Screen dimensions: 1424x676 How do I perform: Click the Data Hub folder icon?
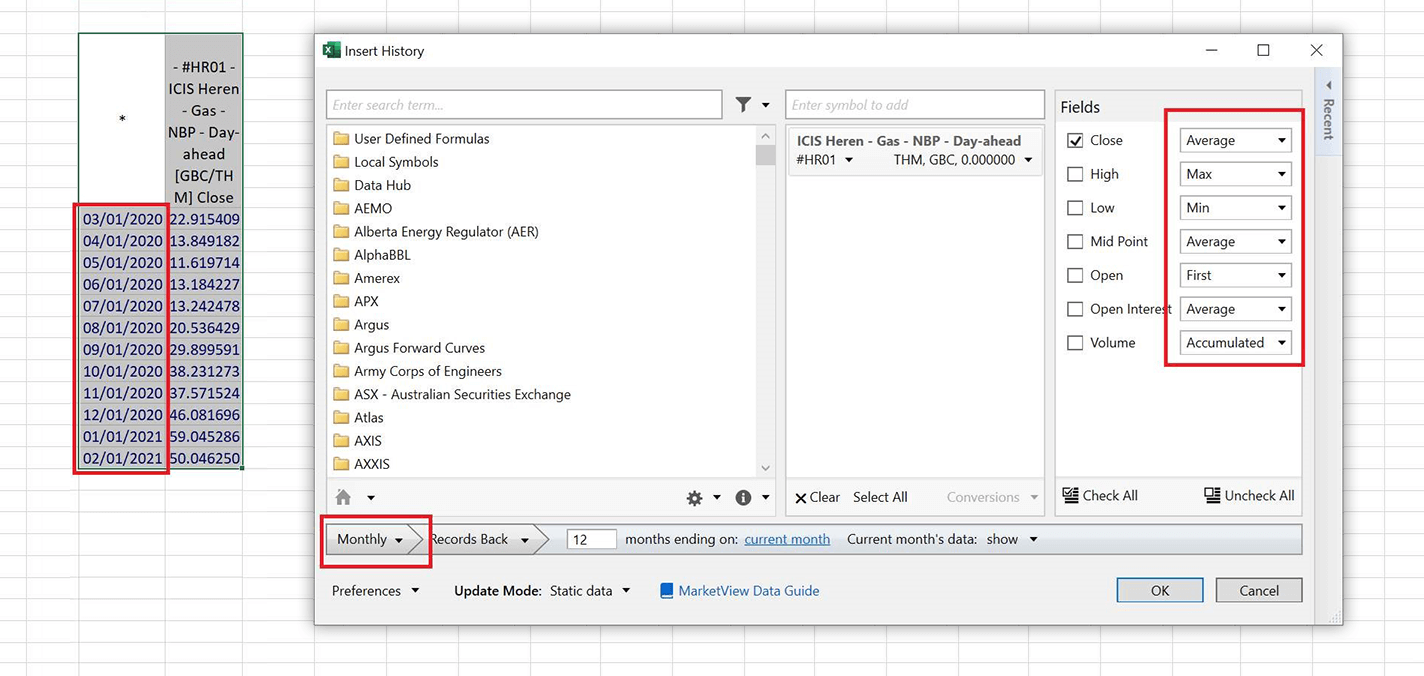click(340, 185)
